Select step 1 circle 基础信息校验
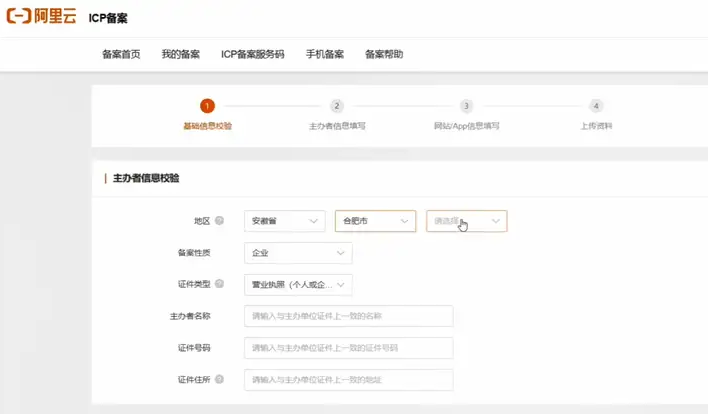 (x=207, y=106)
